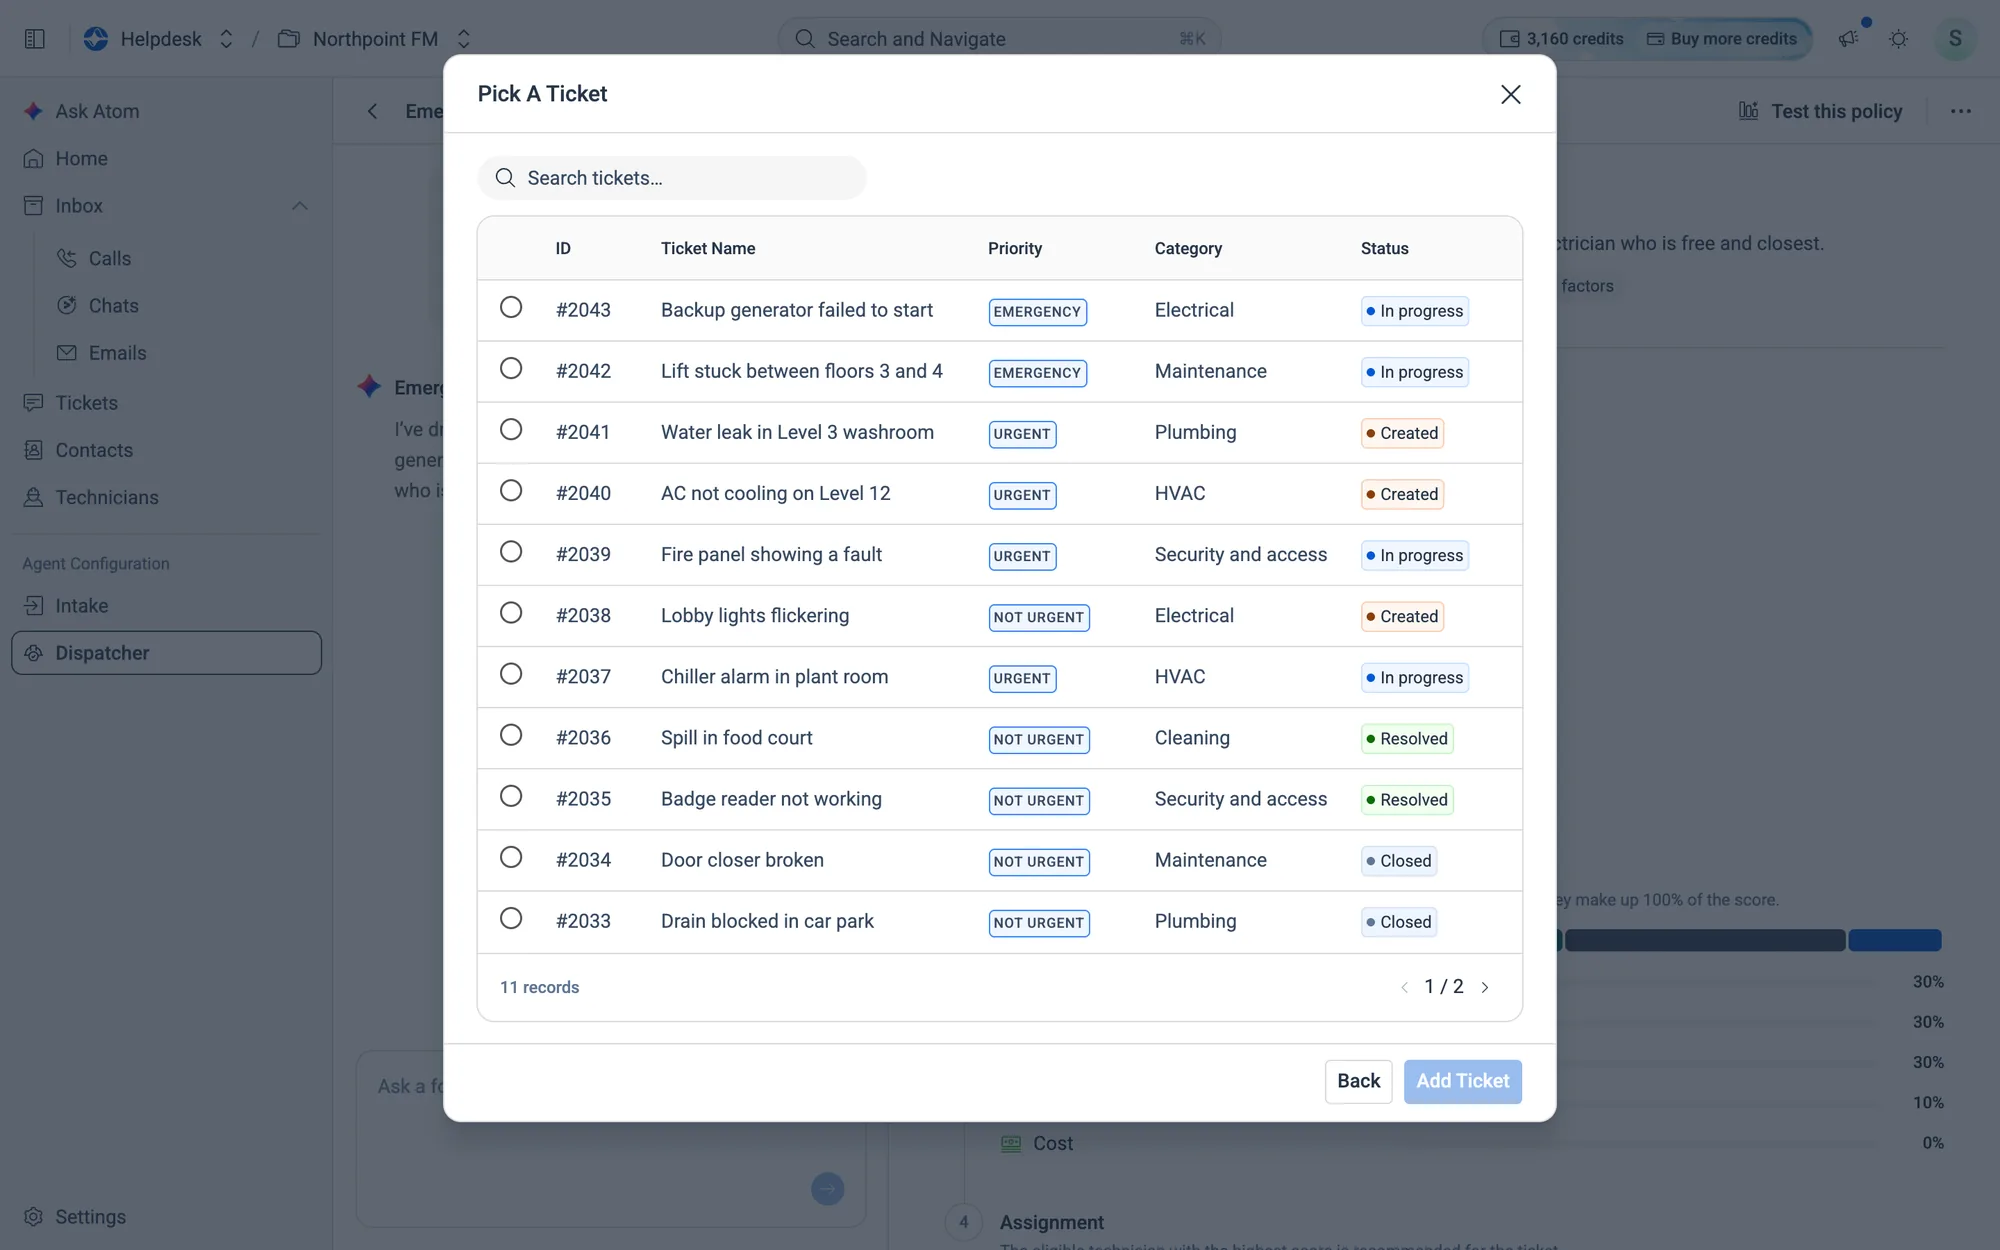Sort by Priority column header
Image resolution: width=2000 pixels, height=1250 pixels.
(1014, 248)
